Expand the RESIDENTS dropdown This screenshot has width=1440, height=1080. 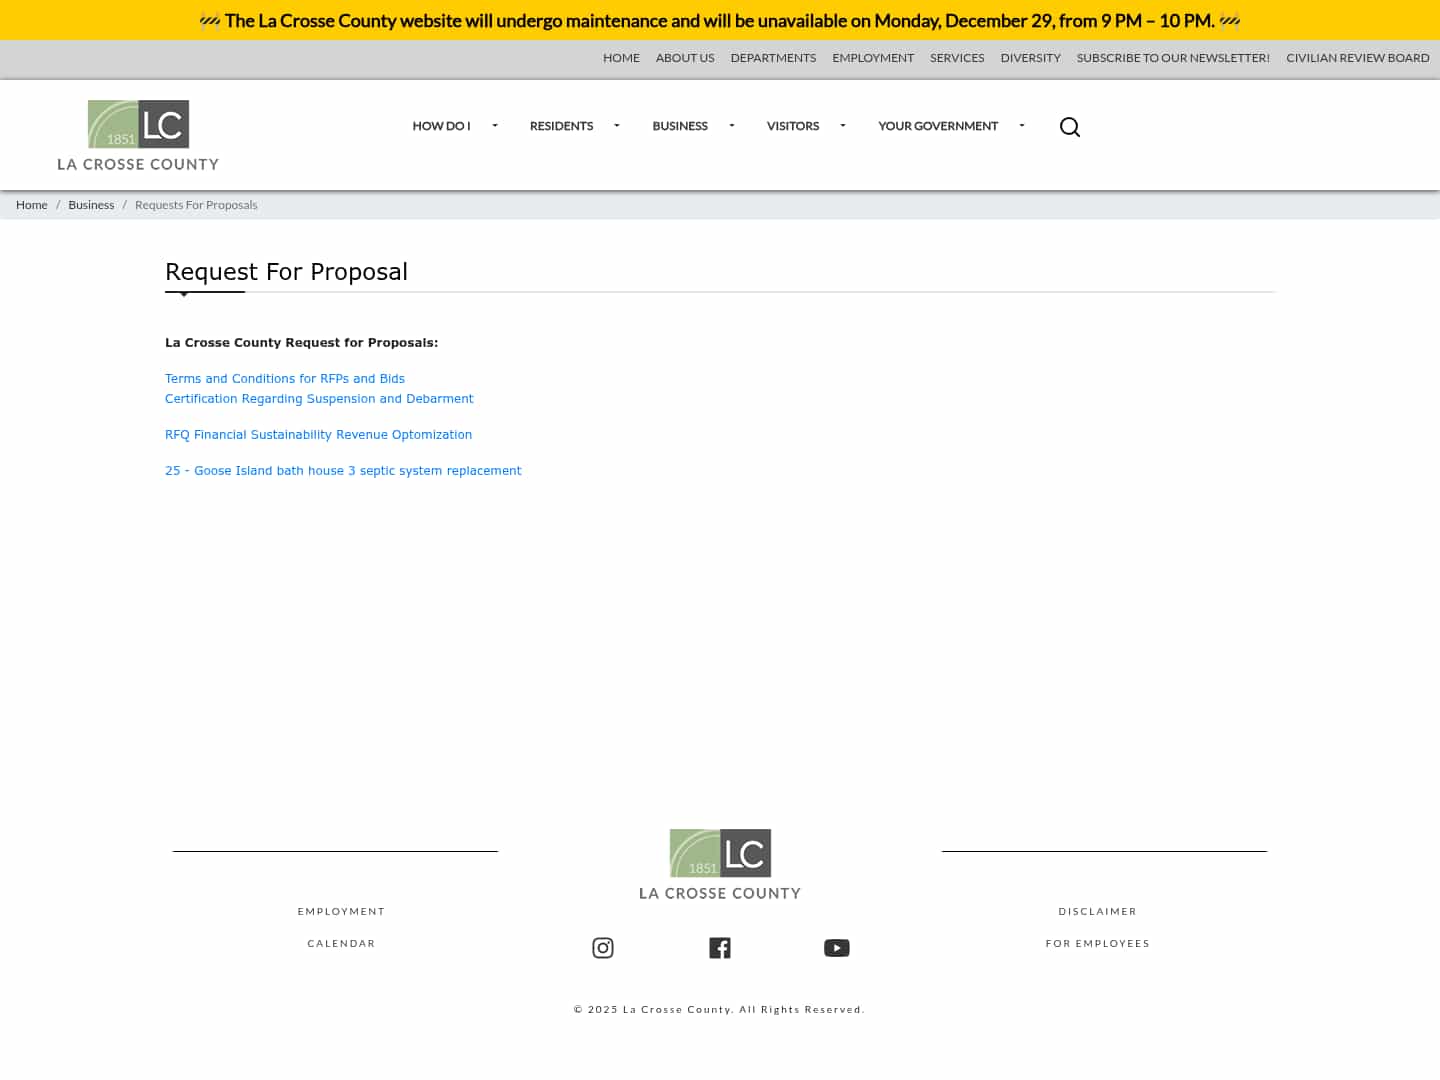pyautogui.click(x=561, y=126)
